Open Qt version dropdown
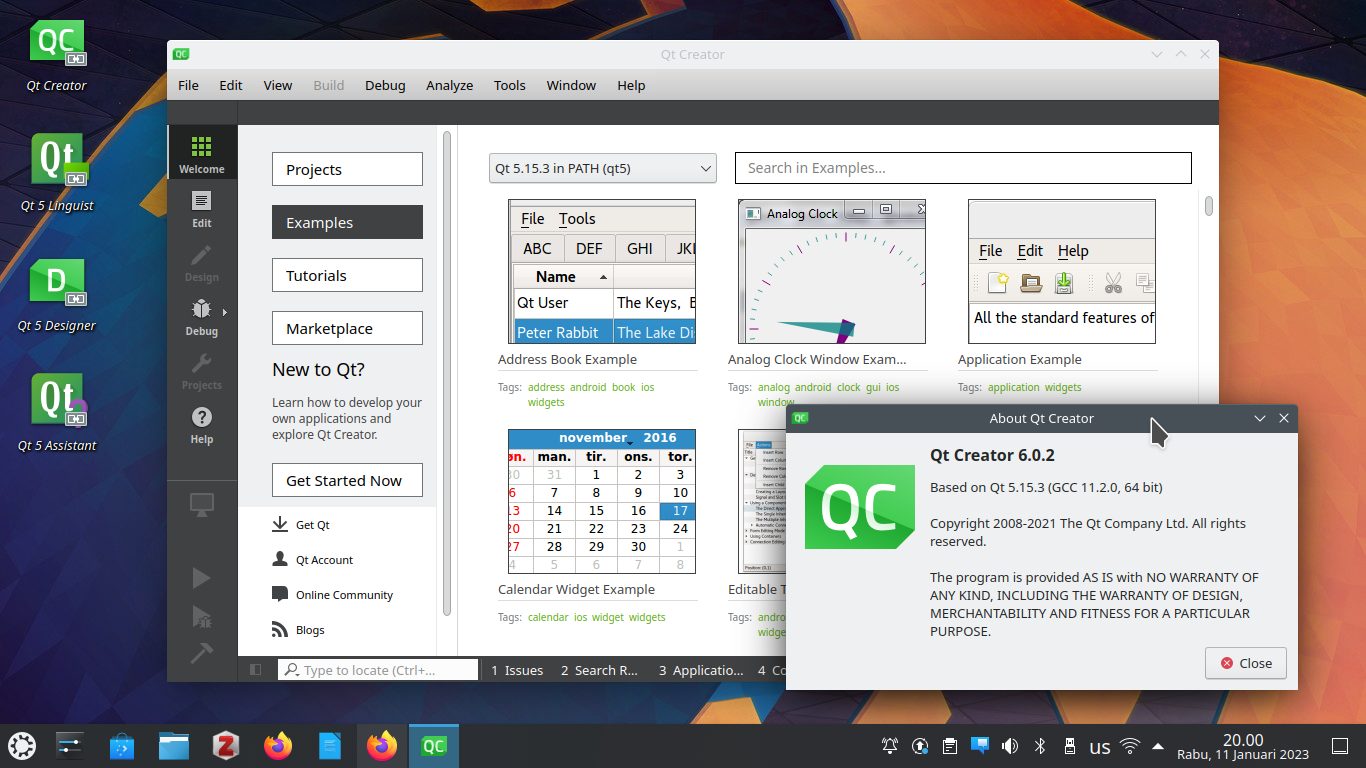The width and height of the screenshot is (1366, 768). [x=603, y=168]
